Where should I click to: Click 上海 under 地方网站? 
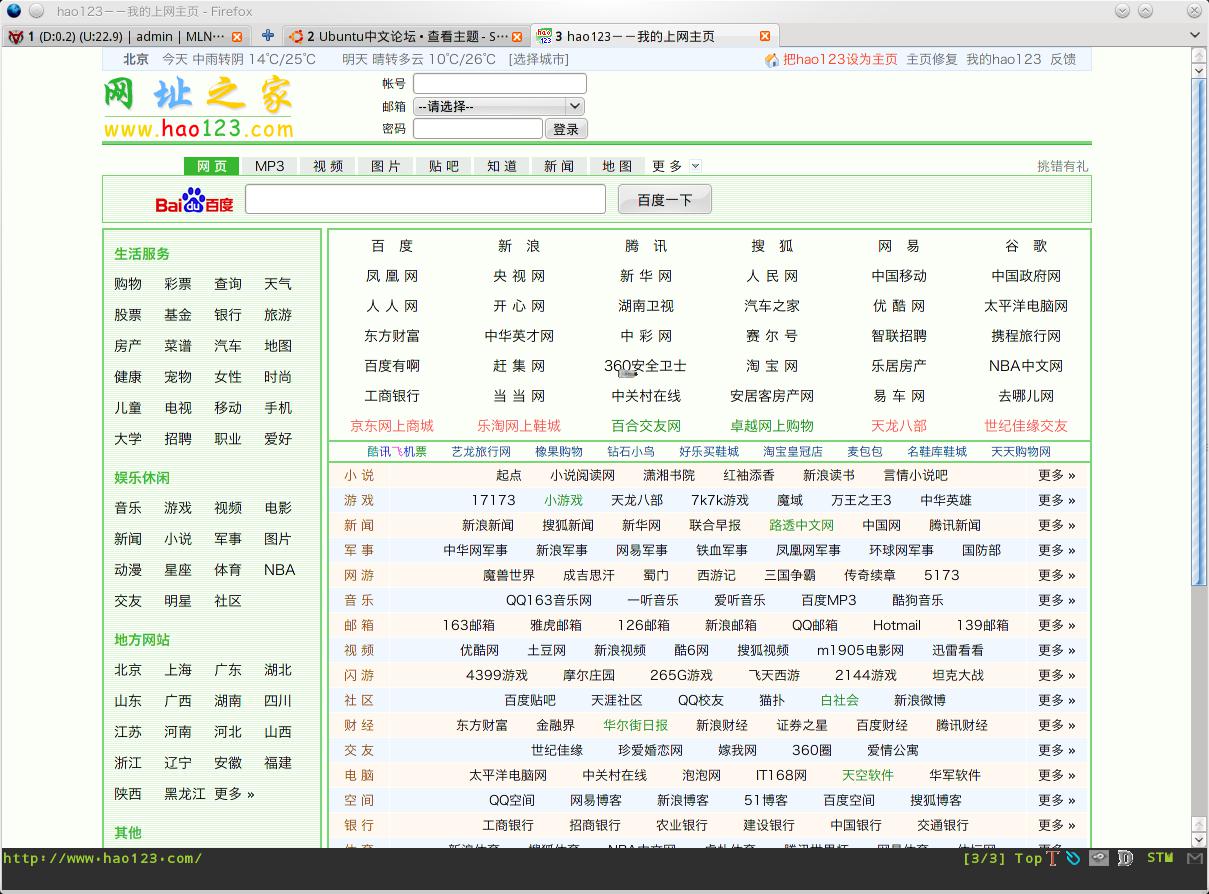click(x=178, y=670)
